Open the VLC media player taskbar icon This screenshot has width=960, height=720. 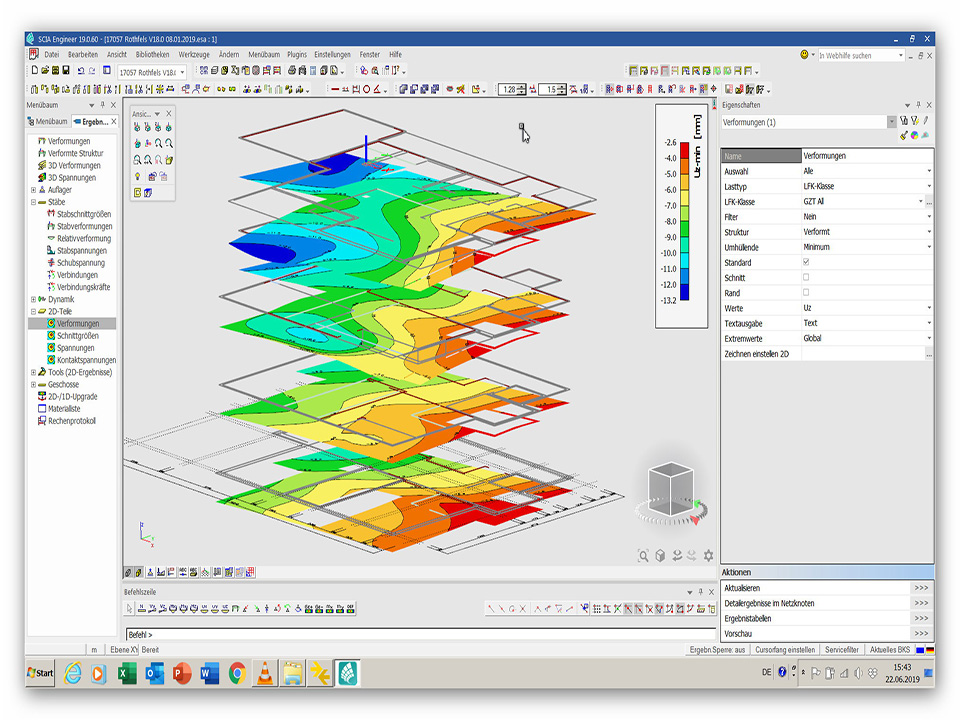265,673
